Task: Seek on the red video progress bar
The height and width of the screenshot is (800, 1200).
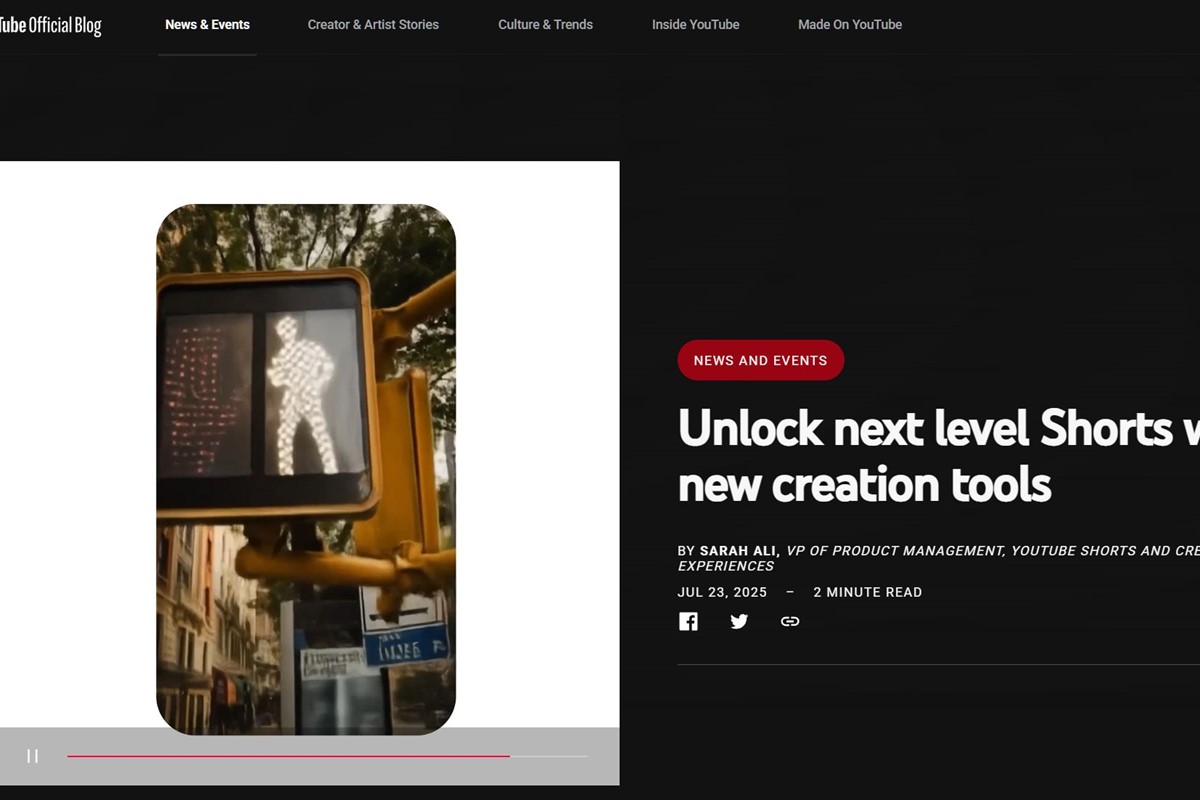Action: point(327,756)
